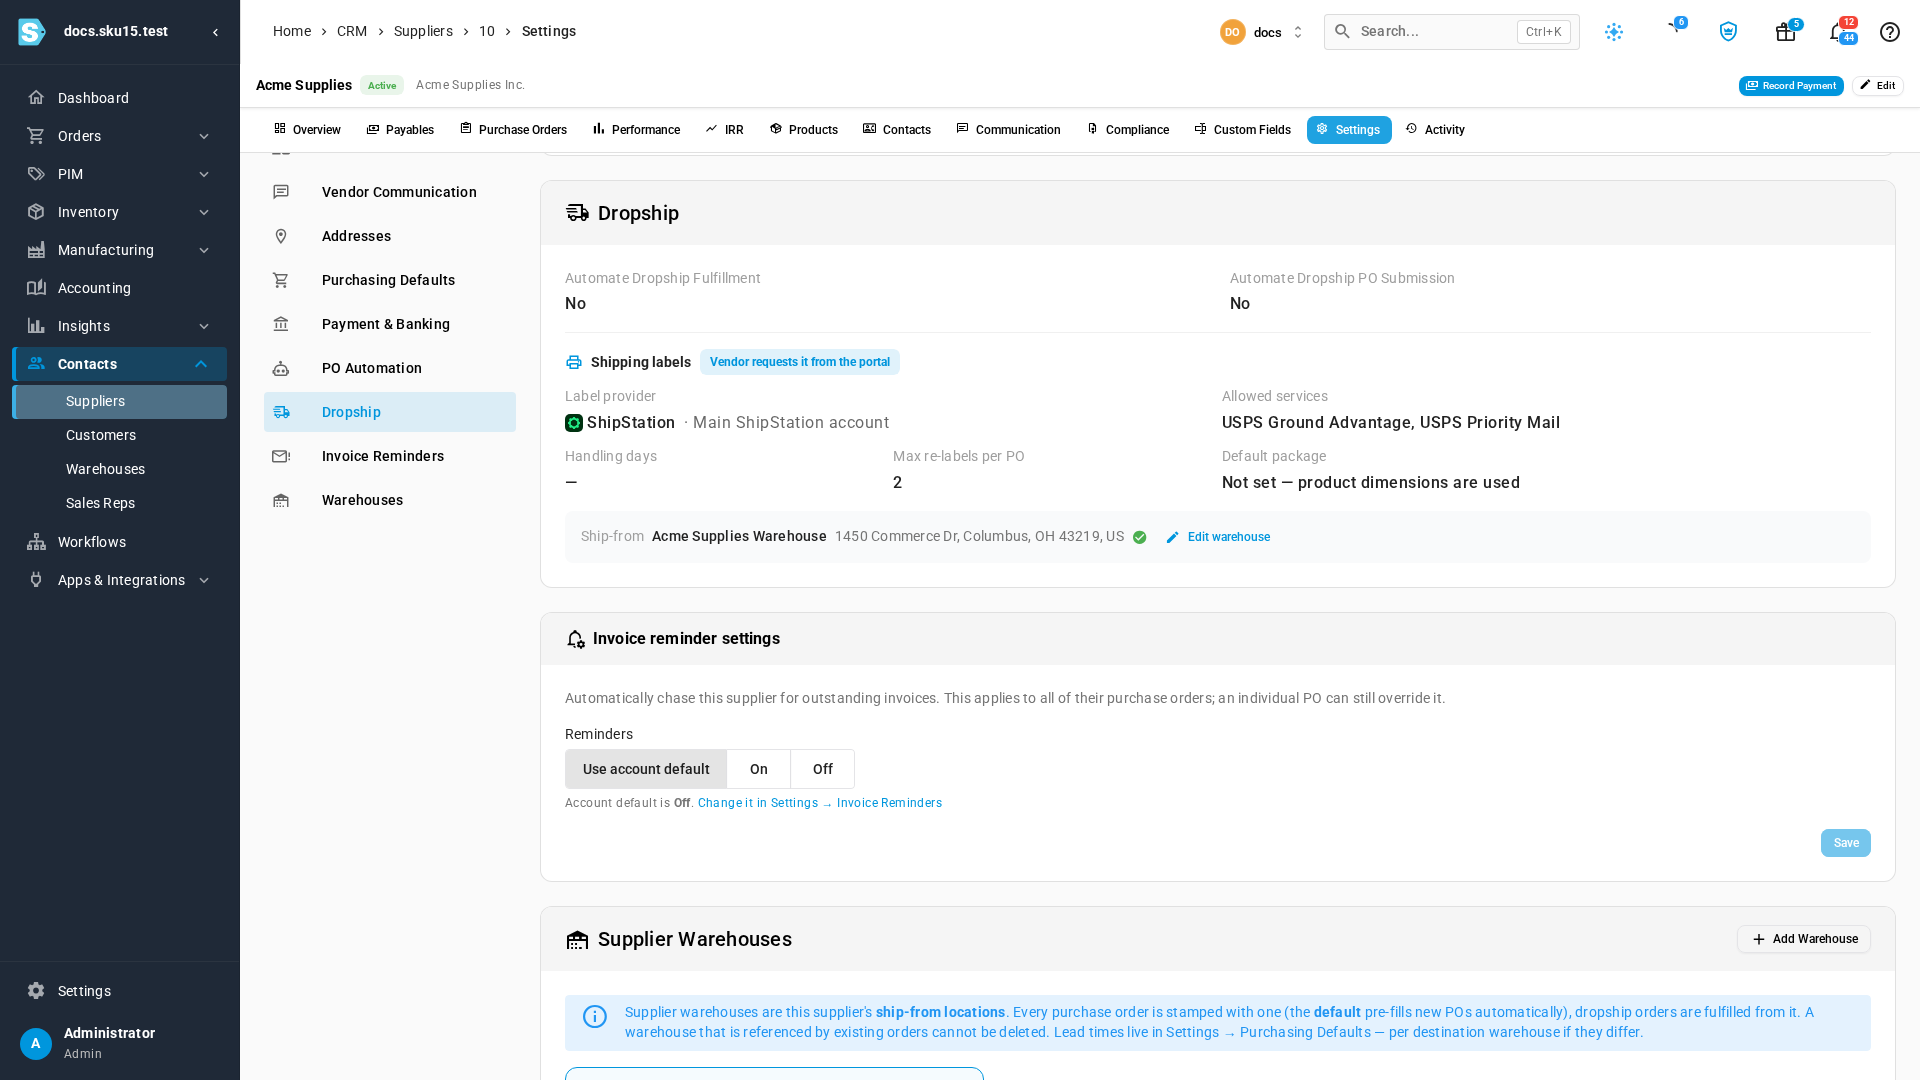Set Reminders to Off
This screenshot has width=1920, height=1080.
[x=823, y=769]
